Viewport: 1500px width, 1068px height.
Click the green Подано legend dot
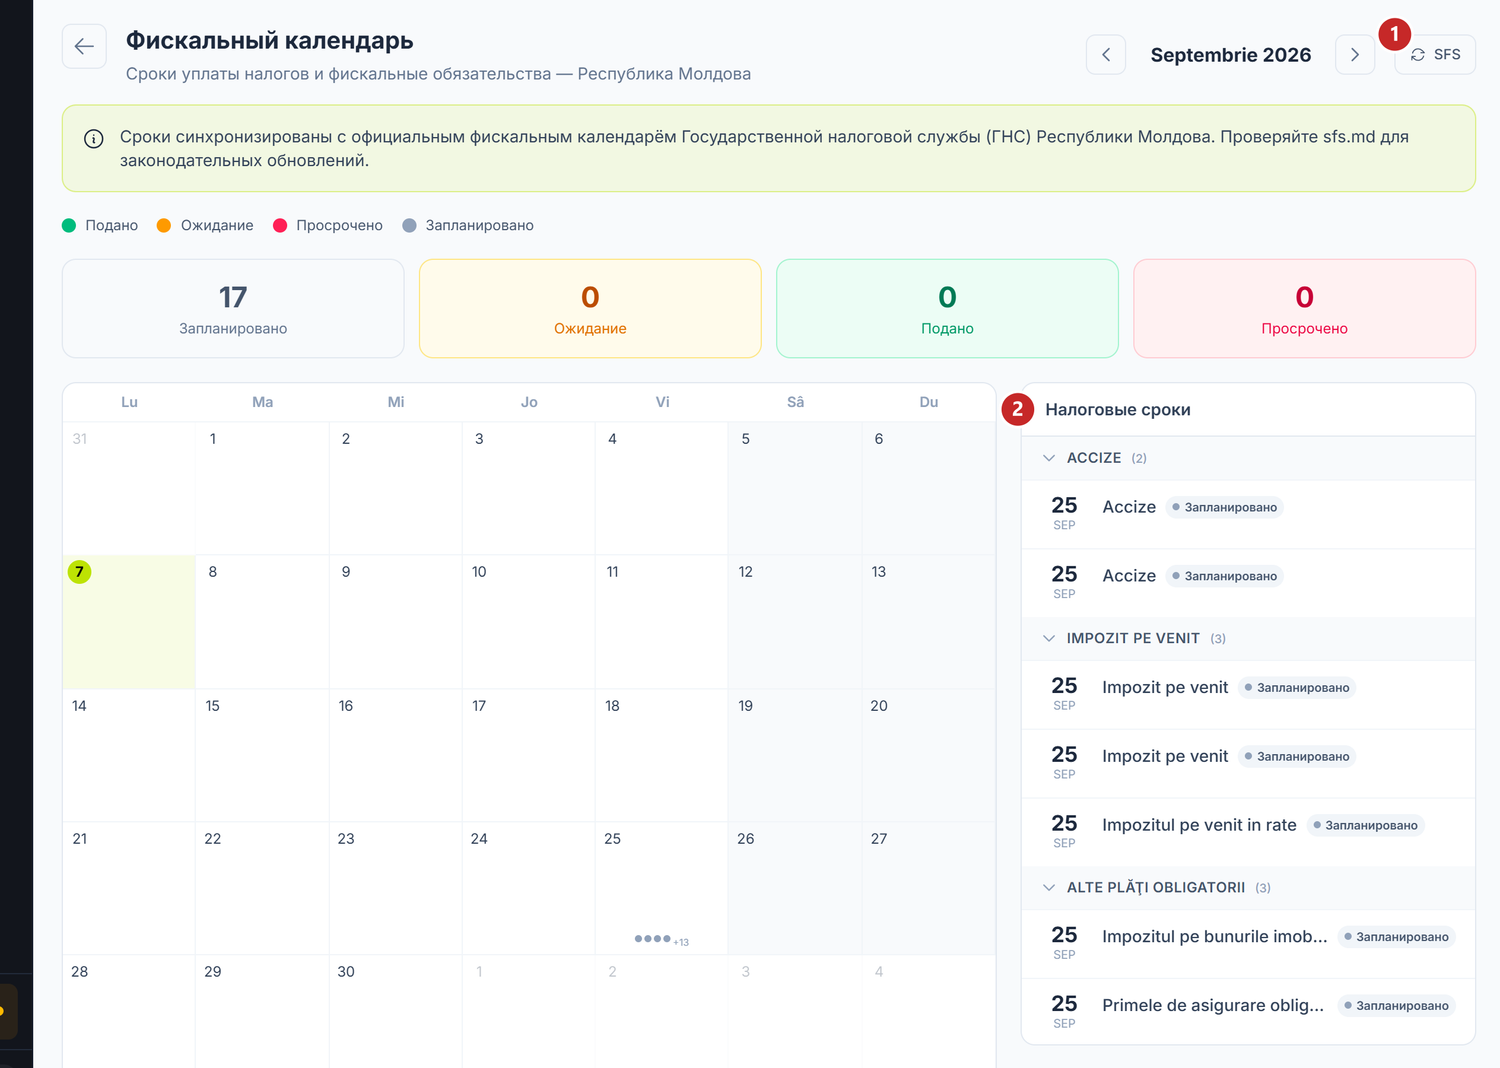[69, 226]
